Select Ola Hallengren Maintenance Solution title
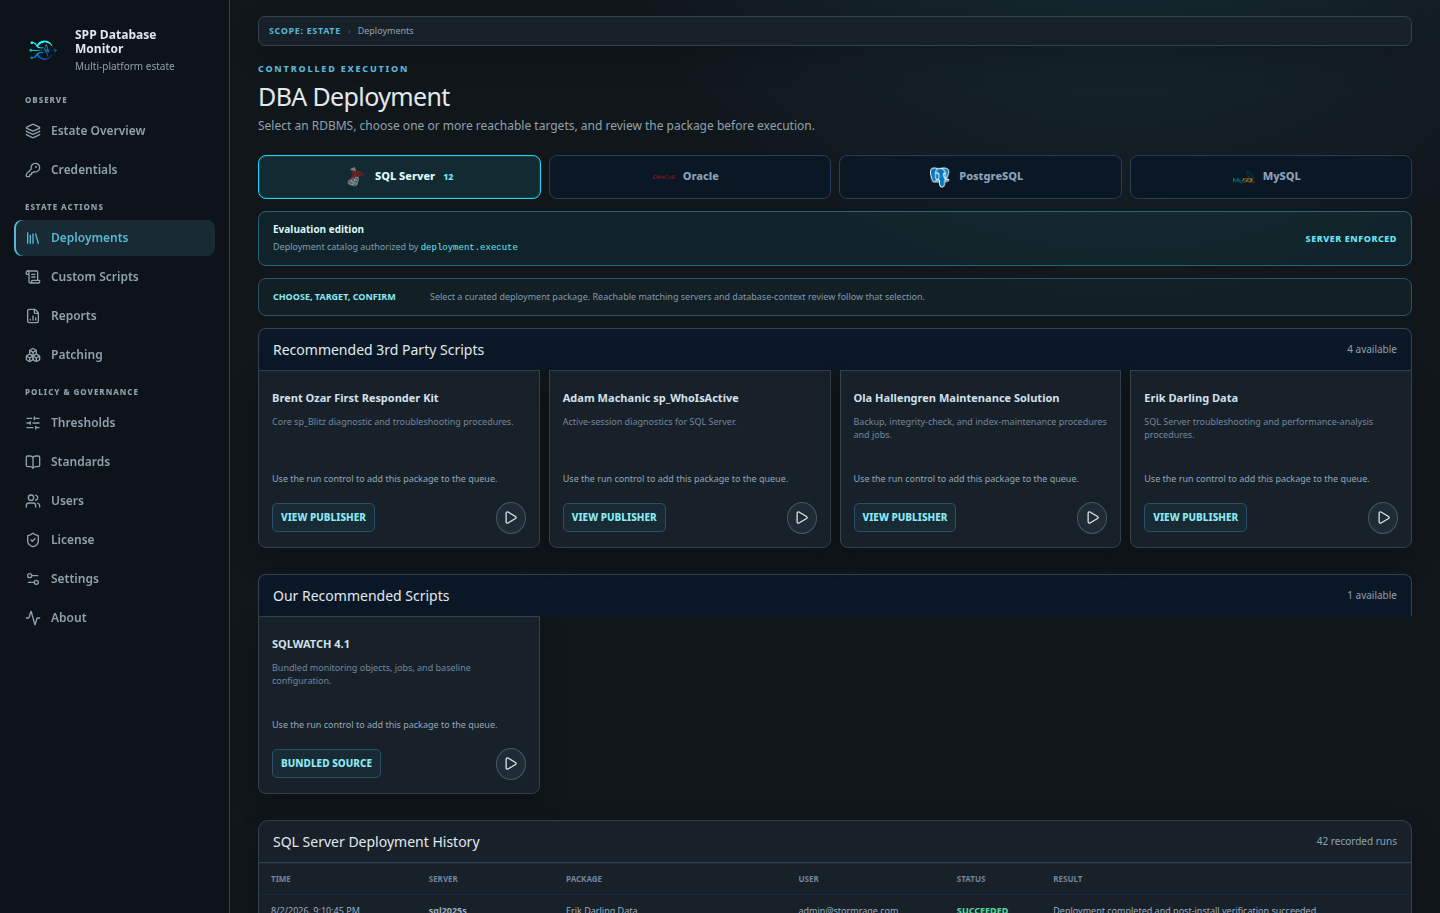This screenshot has height=913, width=1440. point(956,398)
